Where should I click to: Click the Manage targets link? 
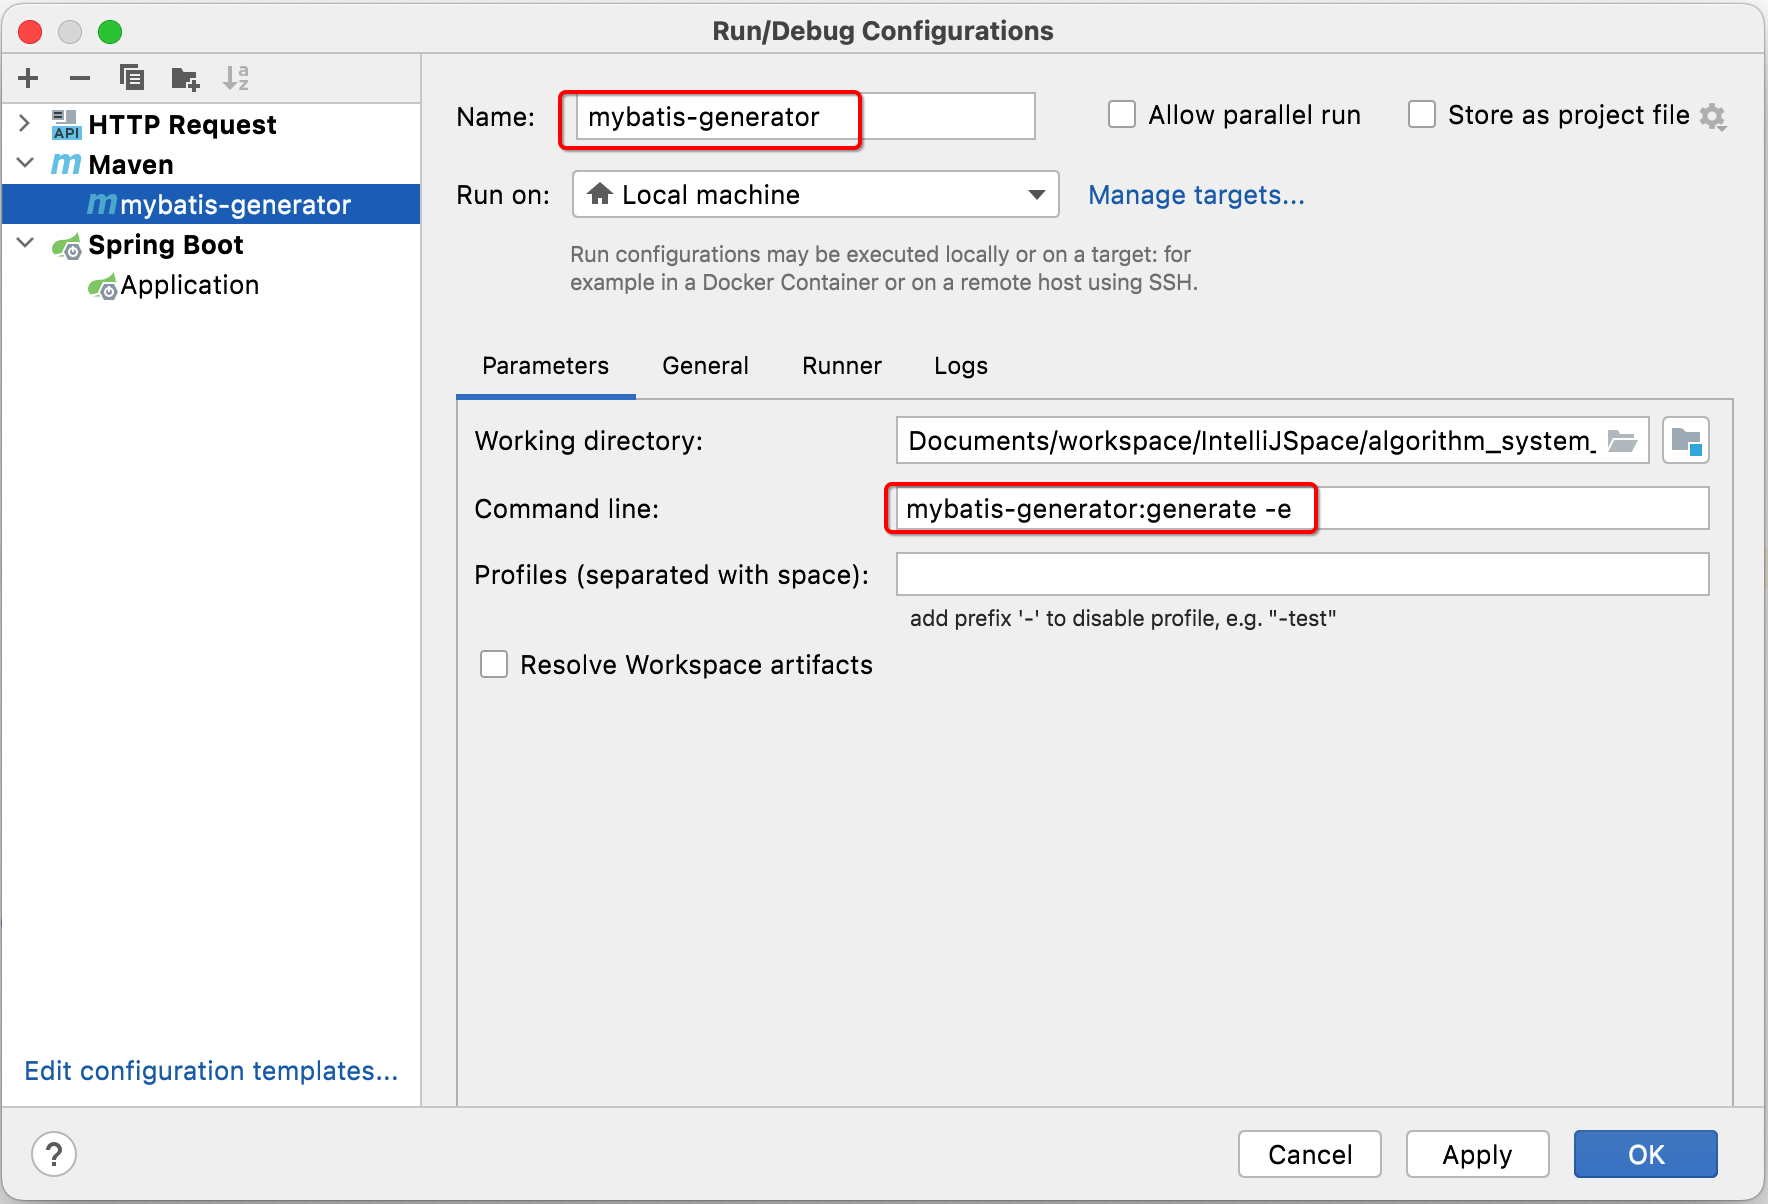1196,195
